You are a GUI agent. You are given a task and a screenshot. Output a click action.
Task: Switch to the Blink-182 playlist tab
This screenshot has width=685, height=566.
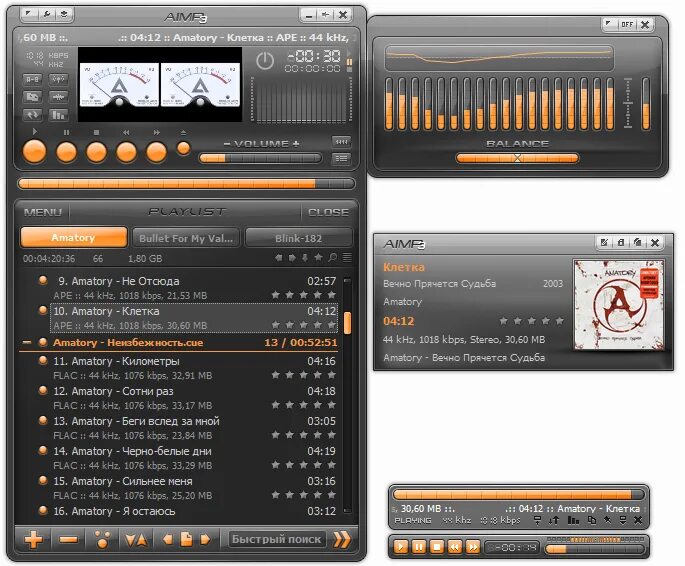click(x=299, y=238)
